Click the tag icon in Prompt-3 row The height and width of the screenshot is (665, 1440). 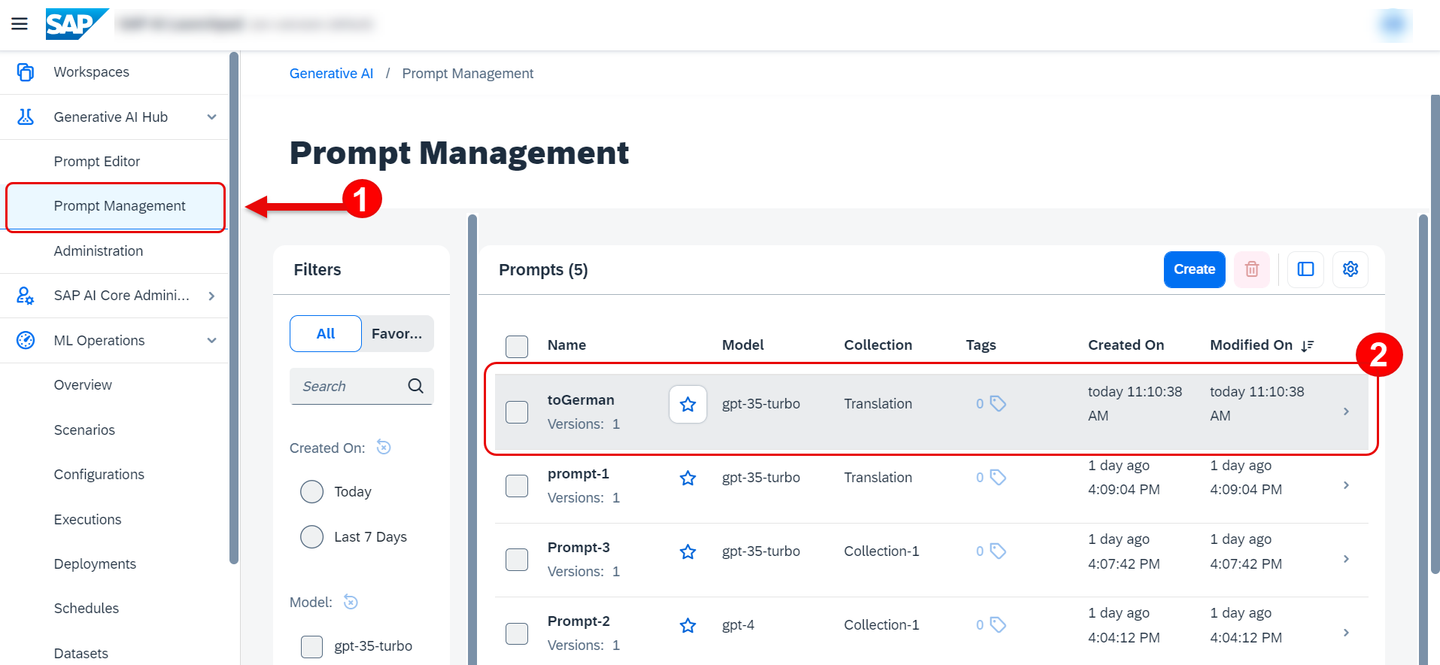tap(998, 552)
